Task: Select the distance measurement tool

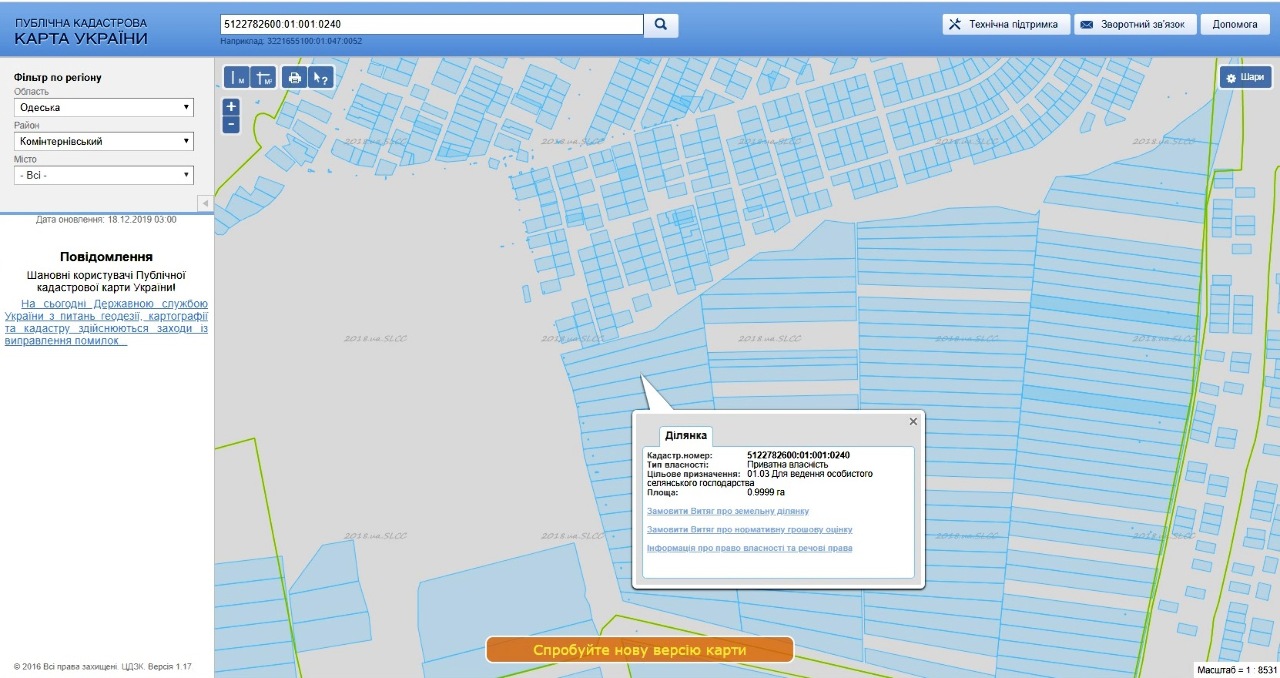Action: (238, 78)
